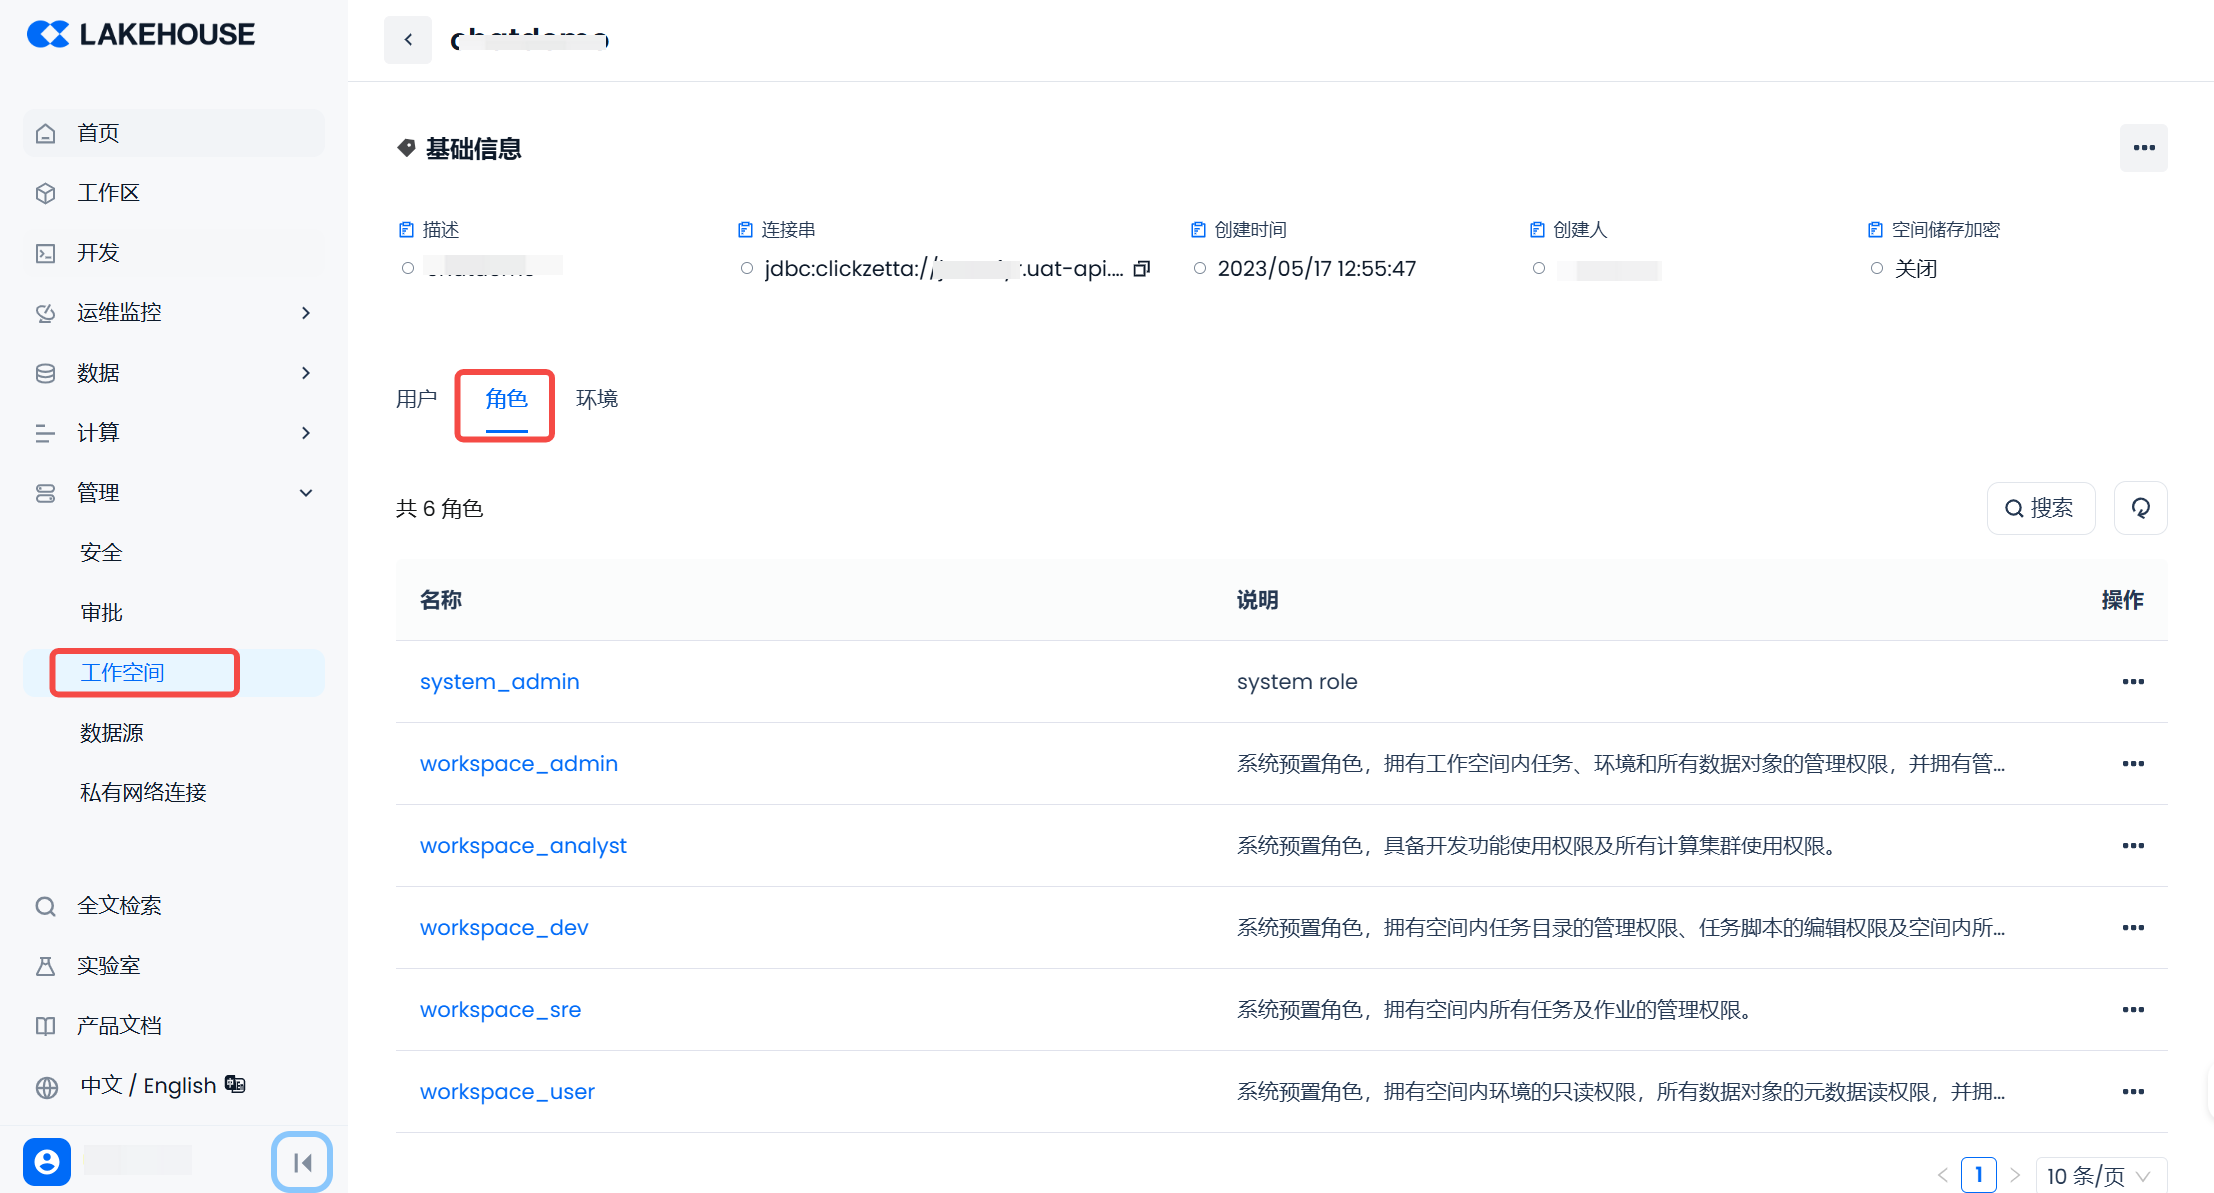Open actions menu for workspace_dev row
This screenshot has height=1193, width=2214.
click(x=2132, y=928)
